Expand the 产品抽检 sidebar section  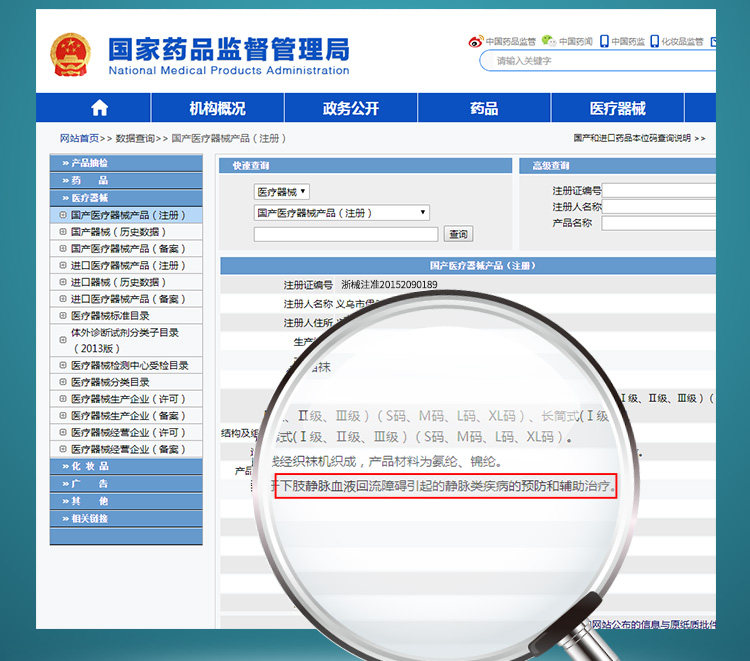[126, 163]
